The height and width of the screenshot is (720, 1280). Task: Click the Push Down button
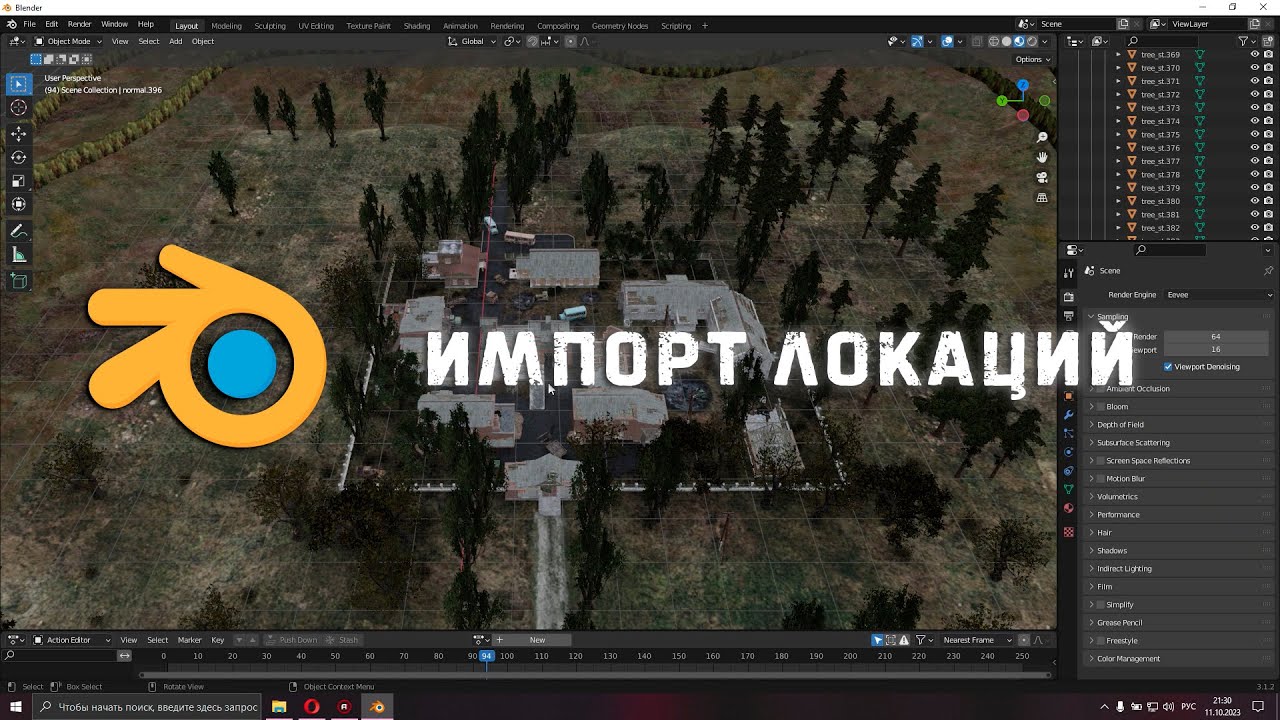click(292, 640)
